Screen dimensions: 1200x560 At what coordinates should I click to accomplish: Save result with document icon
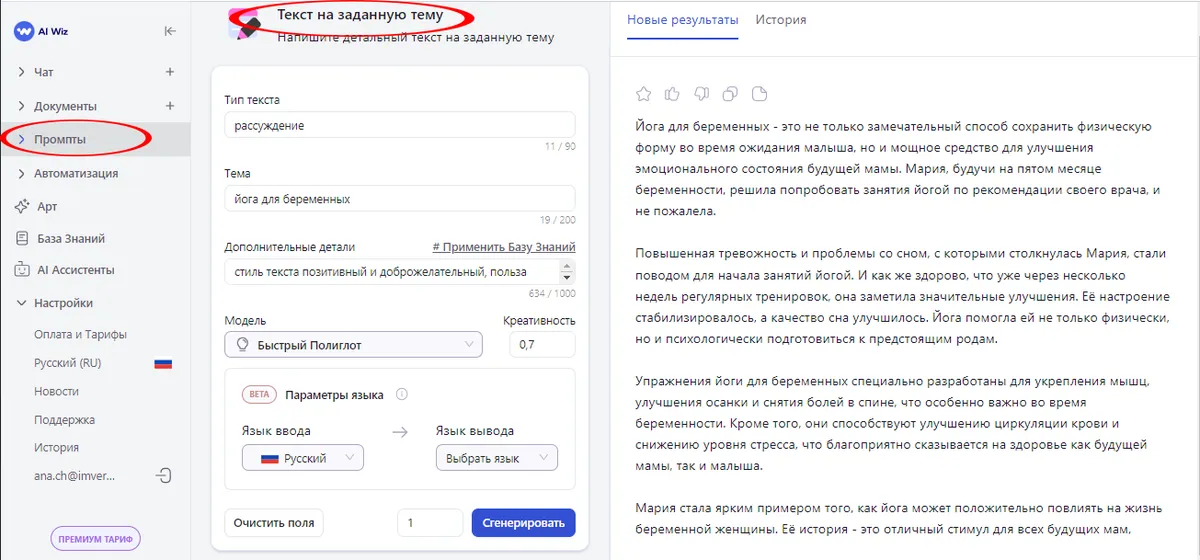pos(760,94)
